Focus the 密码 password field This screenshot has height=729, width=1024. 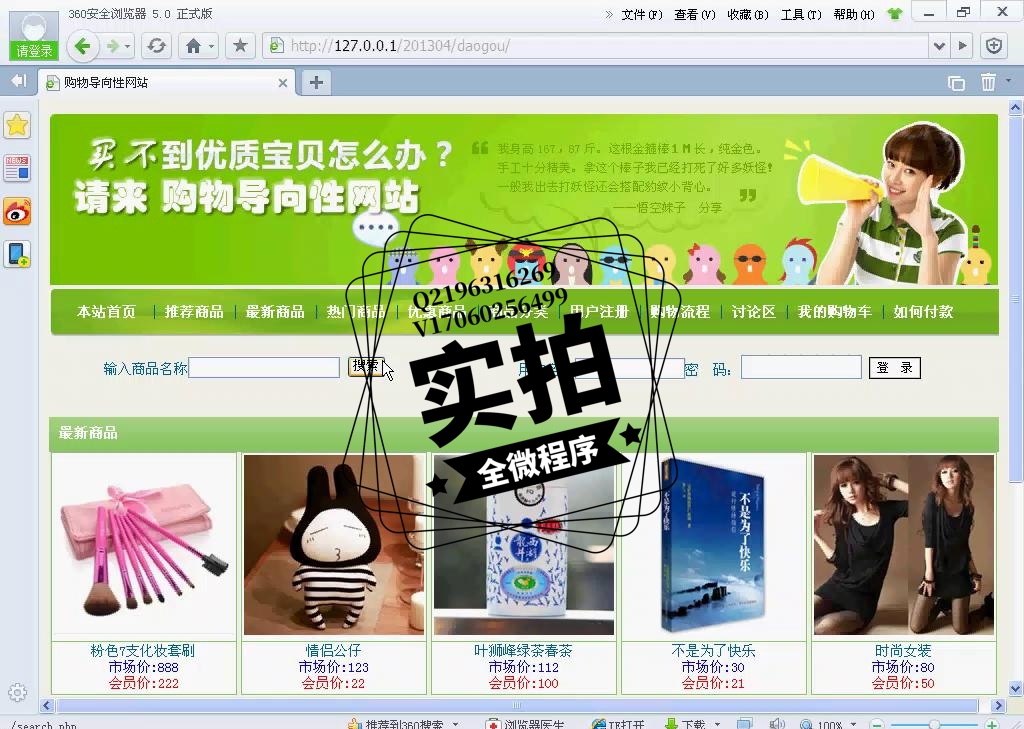pos(801,367)
